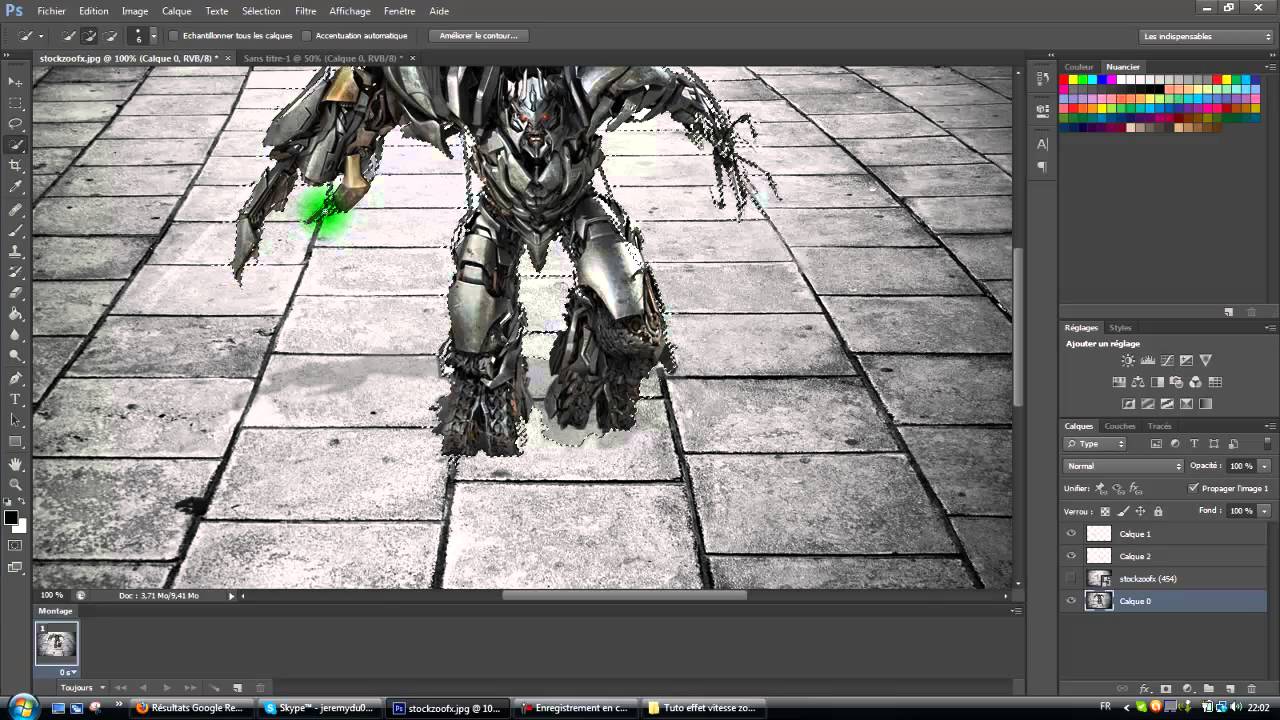Switch to the Styles tab
The height and width of the screenshot is (720, 1280).
(x=1120, y=327)
